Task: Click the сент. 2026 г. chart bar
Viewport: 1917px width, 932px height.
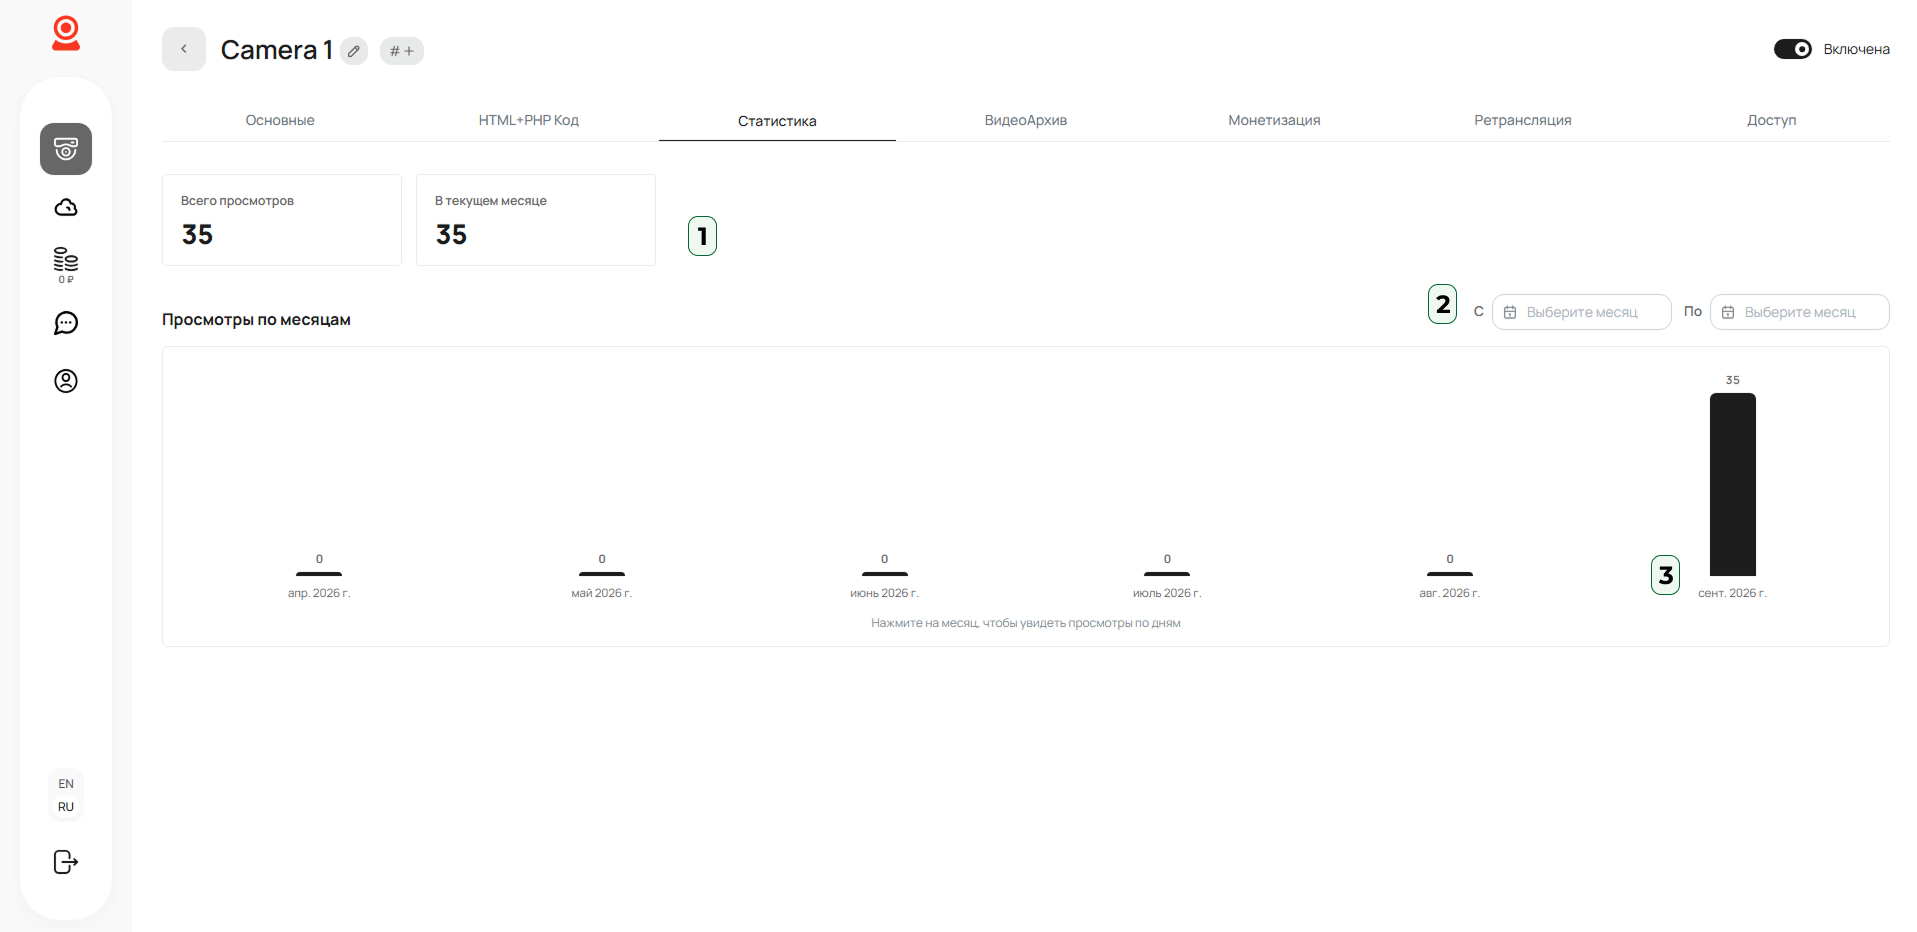Action: tap(1733, 484)
